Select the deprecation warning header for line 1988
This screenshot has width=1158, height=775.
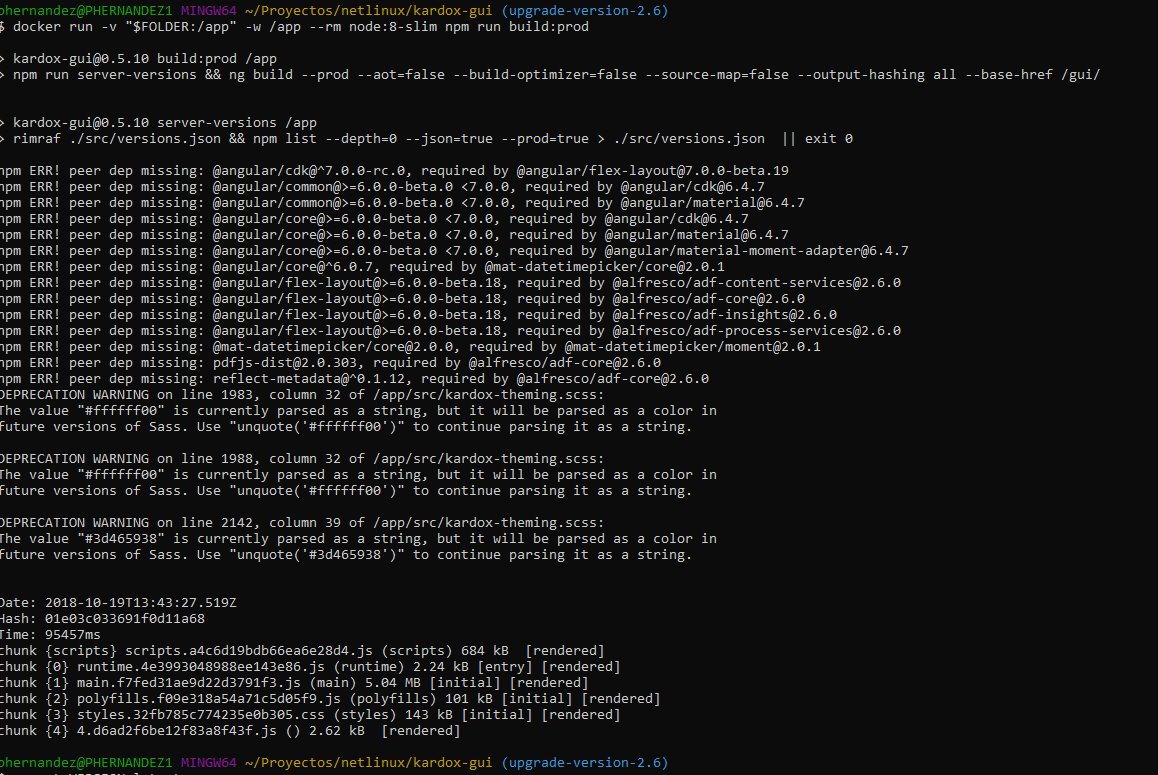click(x=302, y=459)
